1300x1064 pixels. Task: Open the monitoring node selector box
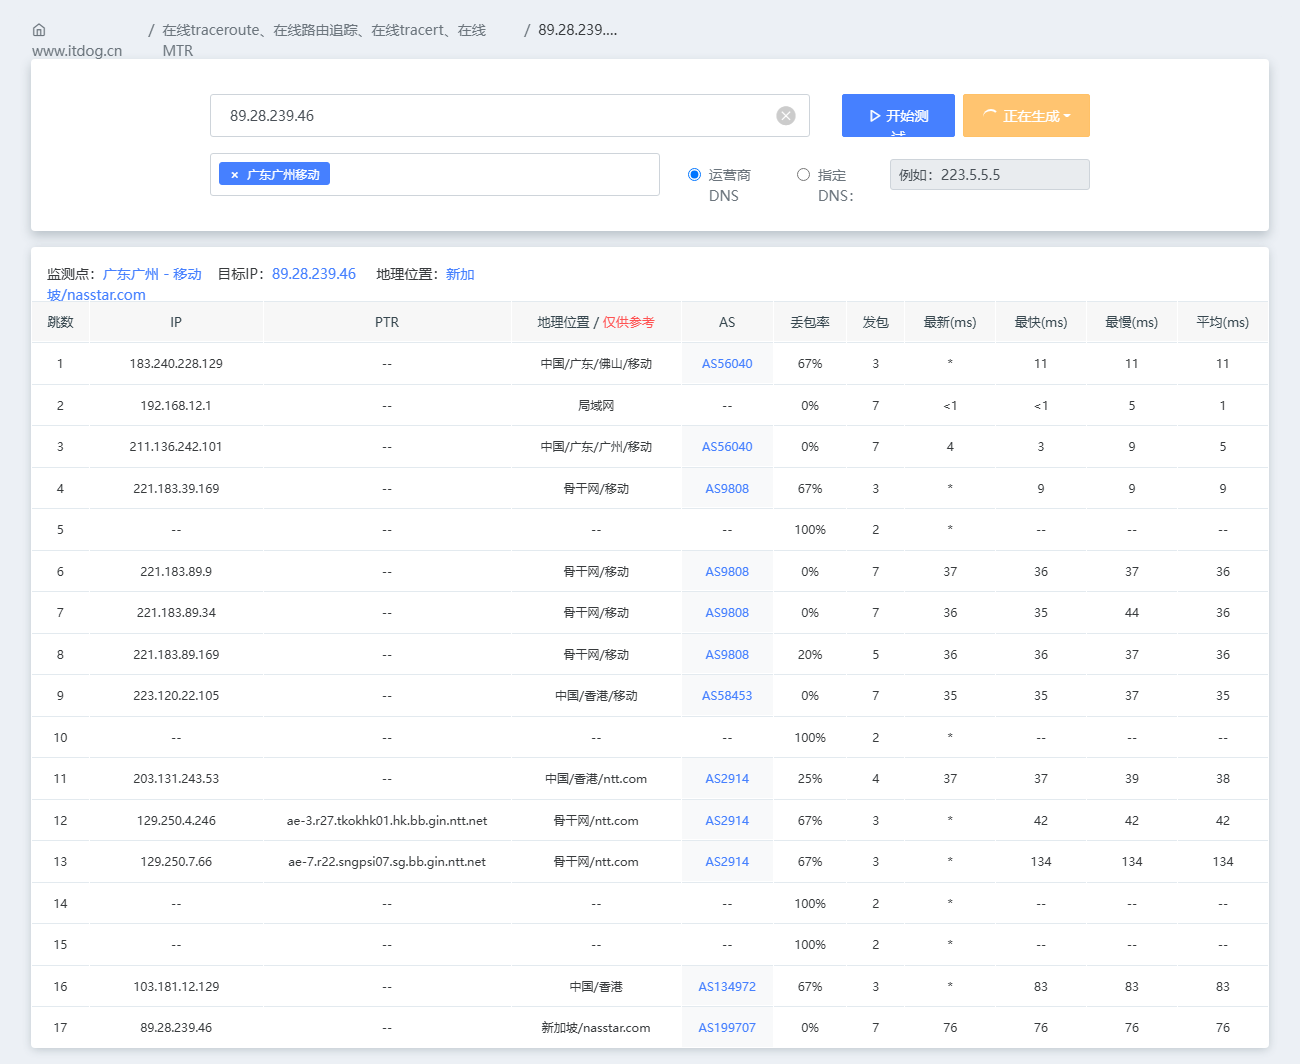click(x=435, y=175)
